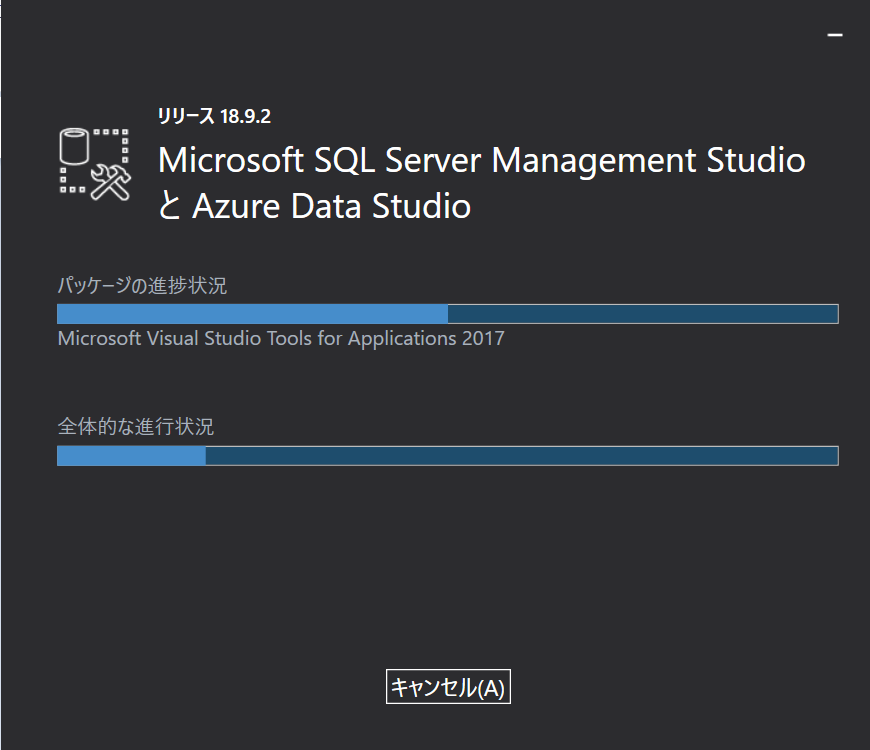Click the パッケージの進捗状況 label
Image resolution: width=870 pixels, height=750 pixels.
point(142,285)
